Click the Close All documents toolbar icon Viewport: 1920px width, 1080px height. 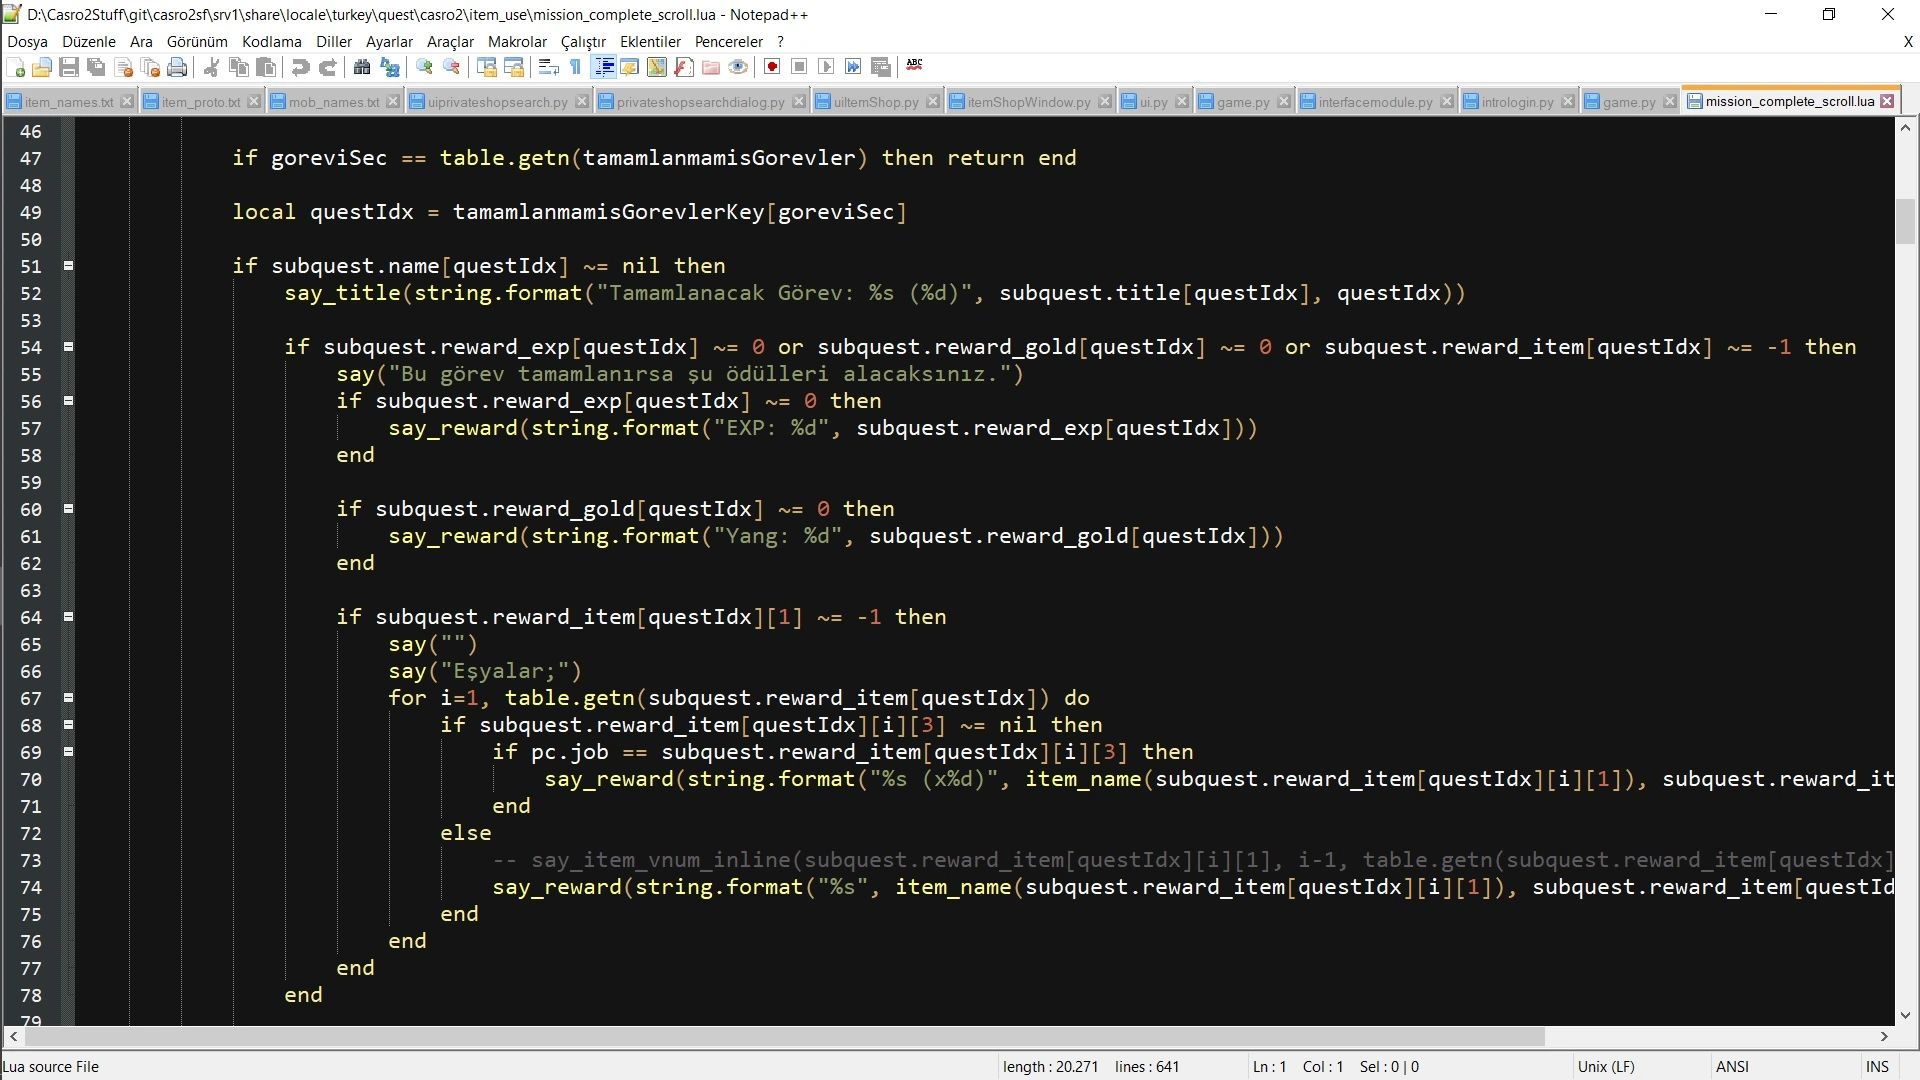tap(151, 67)
